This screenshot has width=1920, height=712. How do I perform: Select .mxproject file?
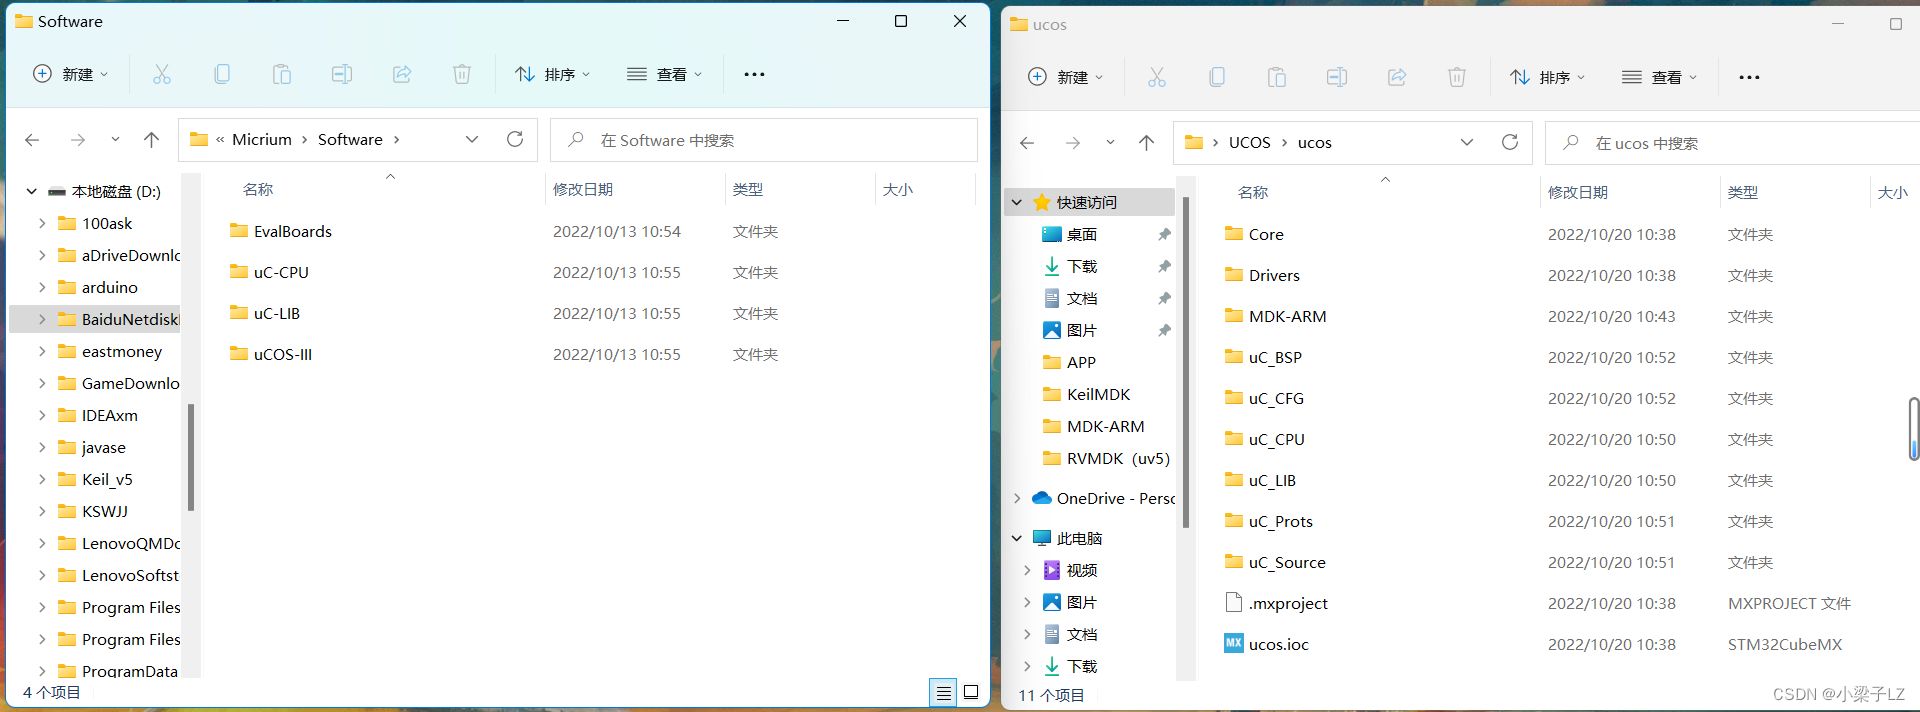click(x=1277, y=603)
